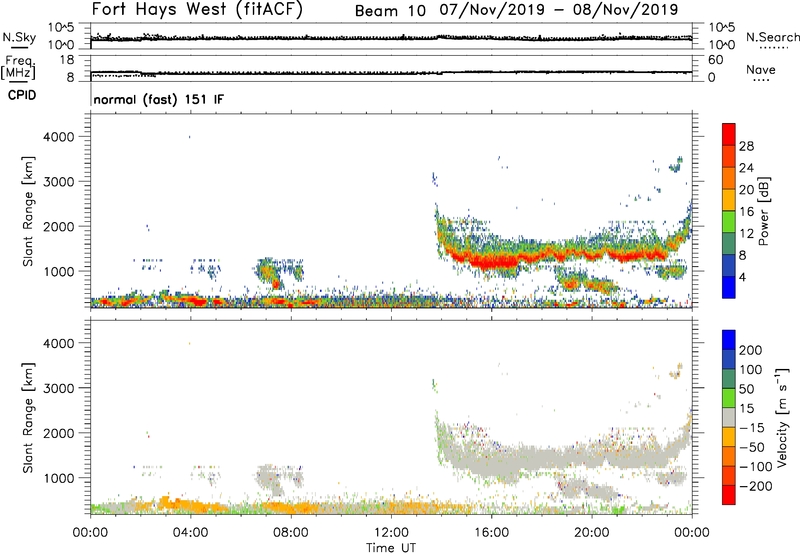Click the date range '07/Nov/2019 - 08/Nov/2019'
This screenshot has width=800, height=554.
559,10
